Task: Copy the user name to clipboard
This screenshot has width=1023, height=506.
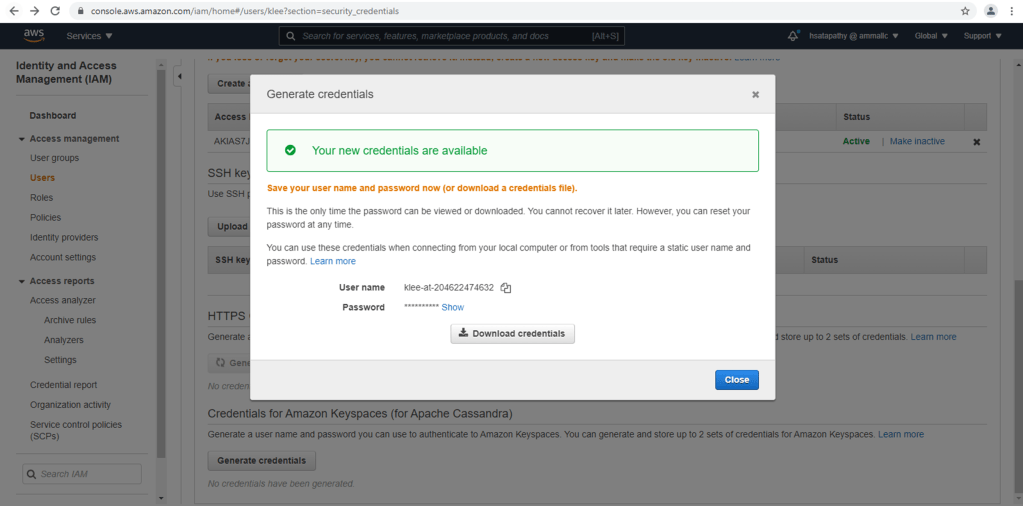Action: (x=506, y=288)
